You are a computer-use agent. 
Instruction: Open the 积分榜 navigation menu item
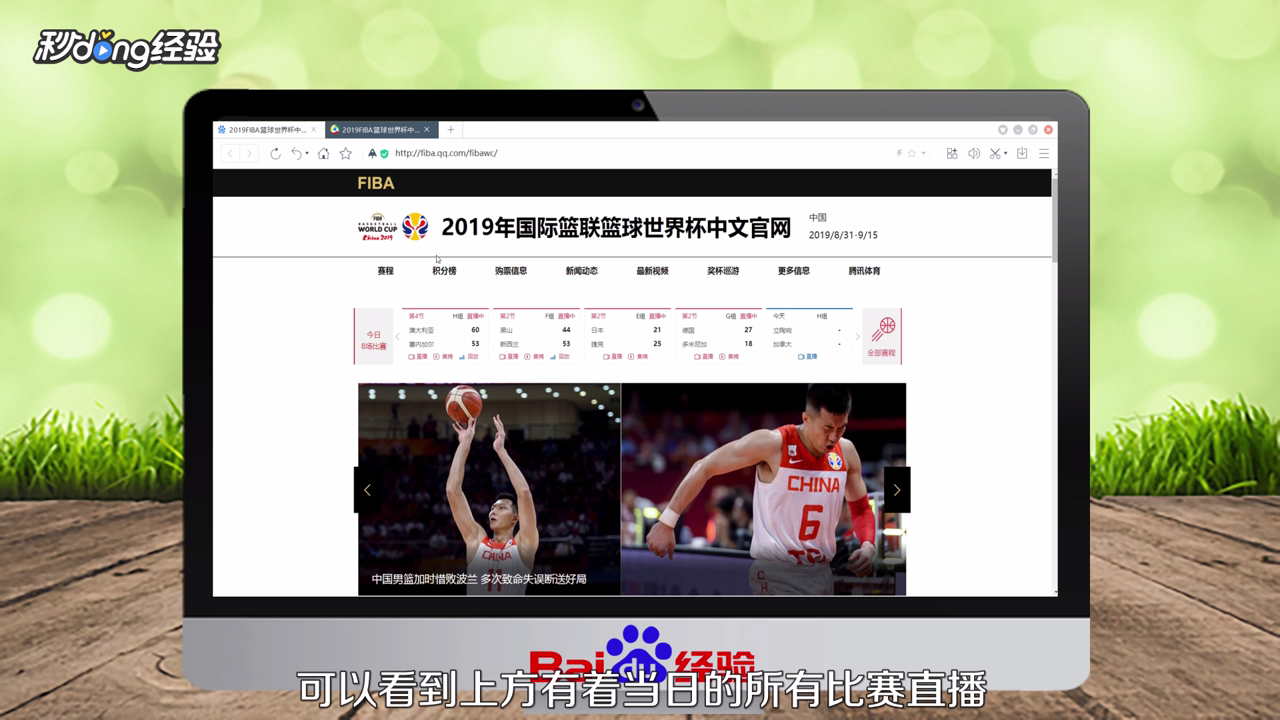point(444,271)
